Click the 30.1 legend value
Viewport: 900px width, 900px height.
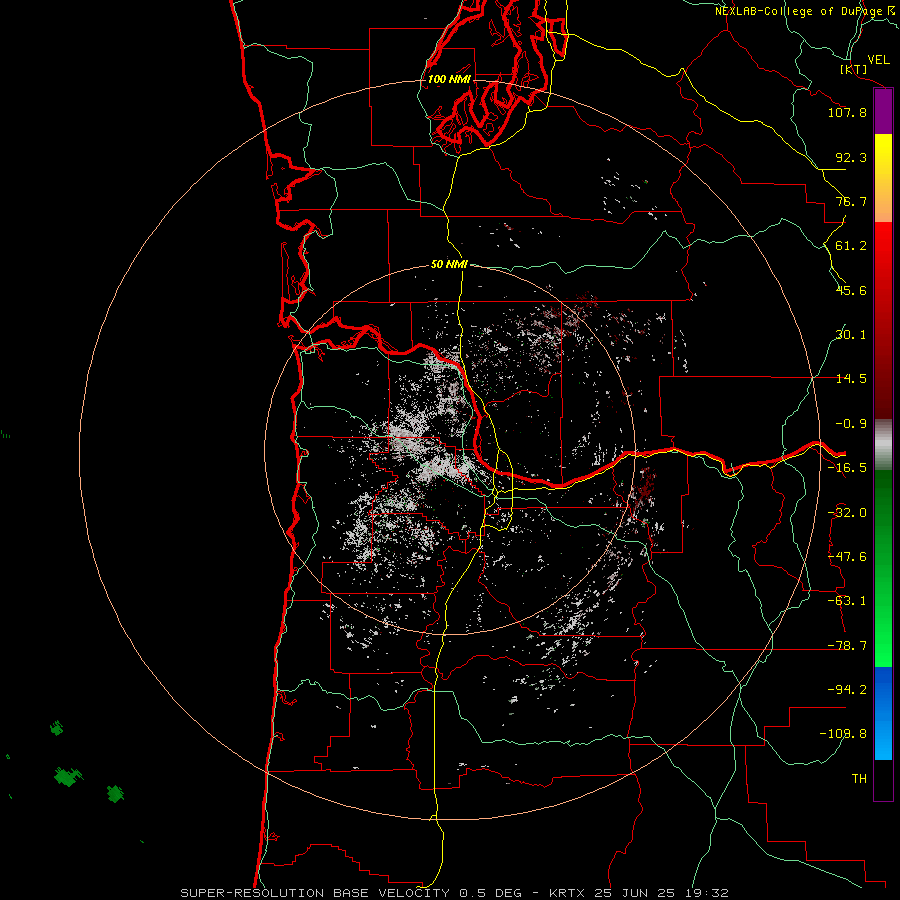tap(851, 335)
